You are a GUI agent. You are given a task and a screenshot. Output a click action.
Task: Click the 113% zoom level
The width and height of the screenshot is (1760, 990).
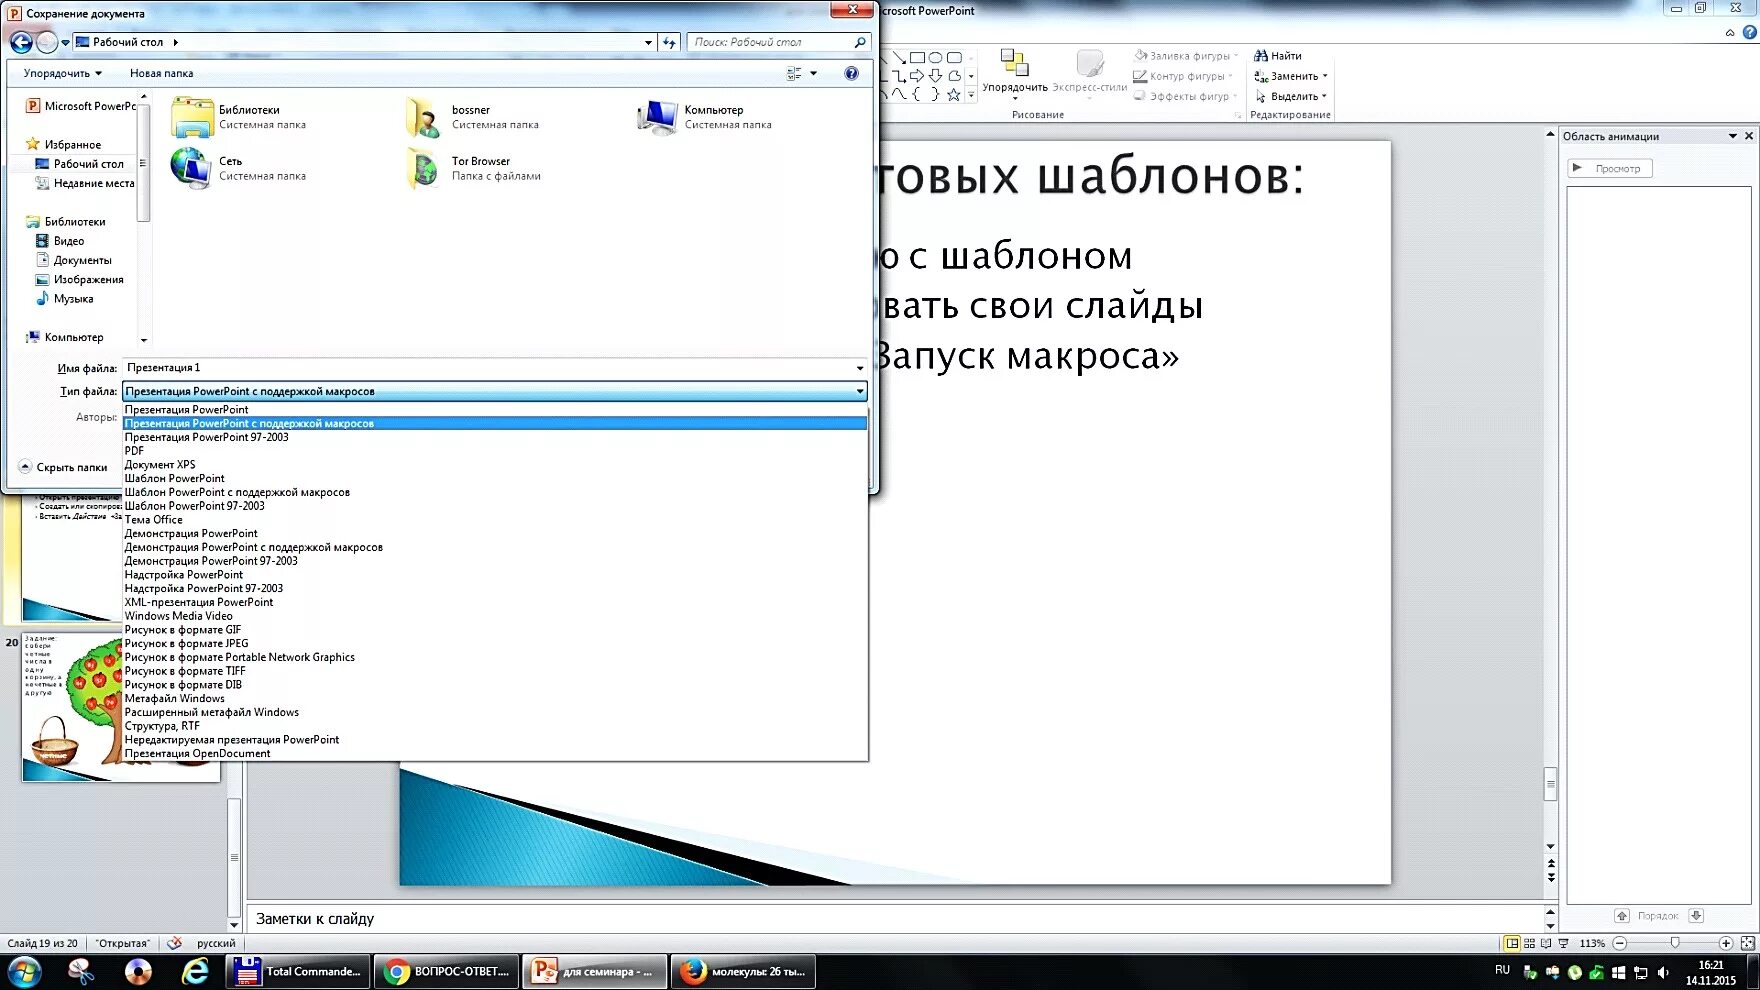coord(1592,943)
